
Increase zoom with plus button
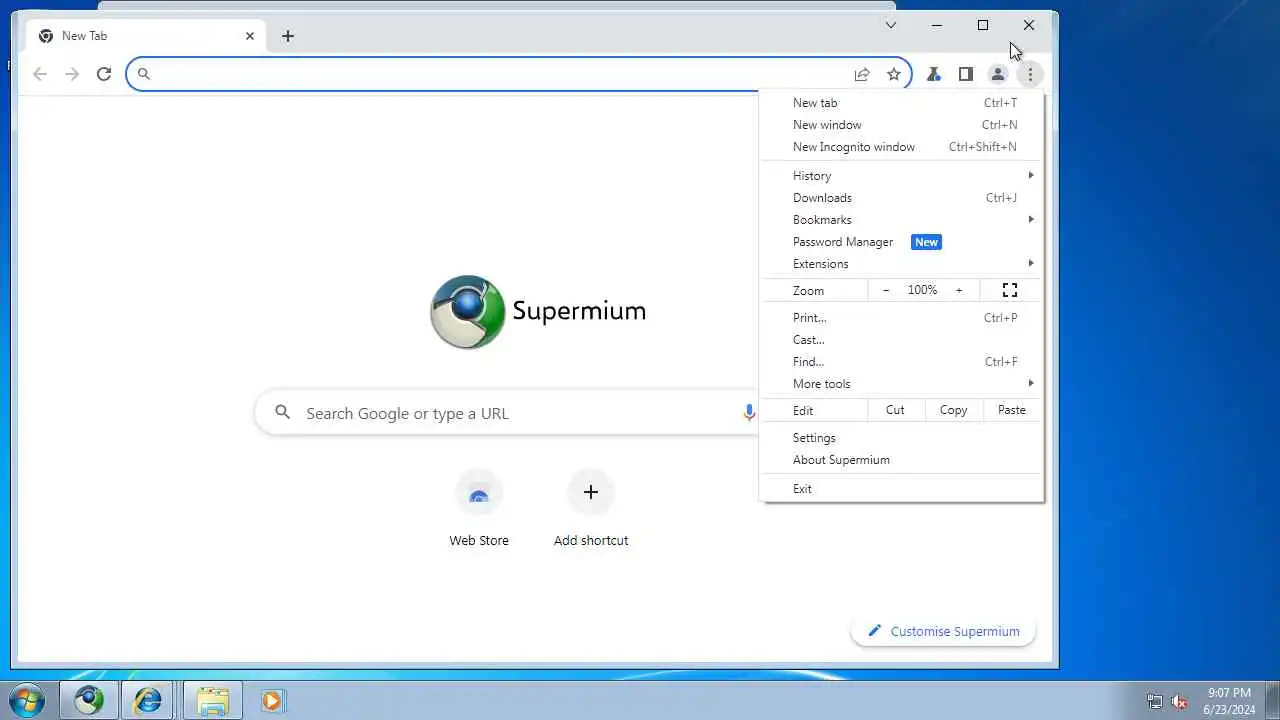[959, 290]
